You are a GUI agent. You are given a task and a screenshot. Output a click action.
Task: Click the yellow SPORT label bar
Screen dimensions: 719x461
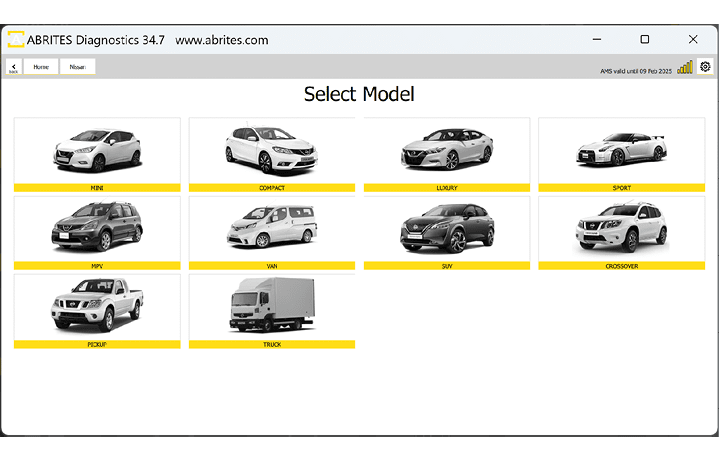coord(621,188)
